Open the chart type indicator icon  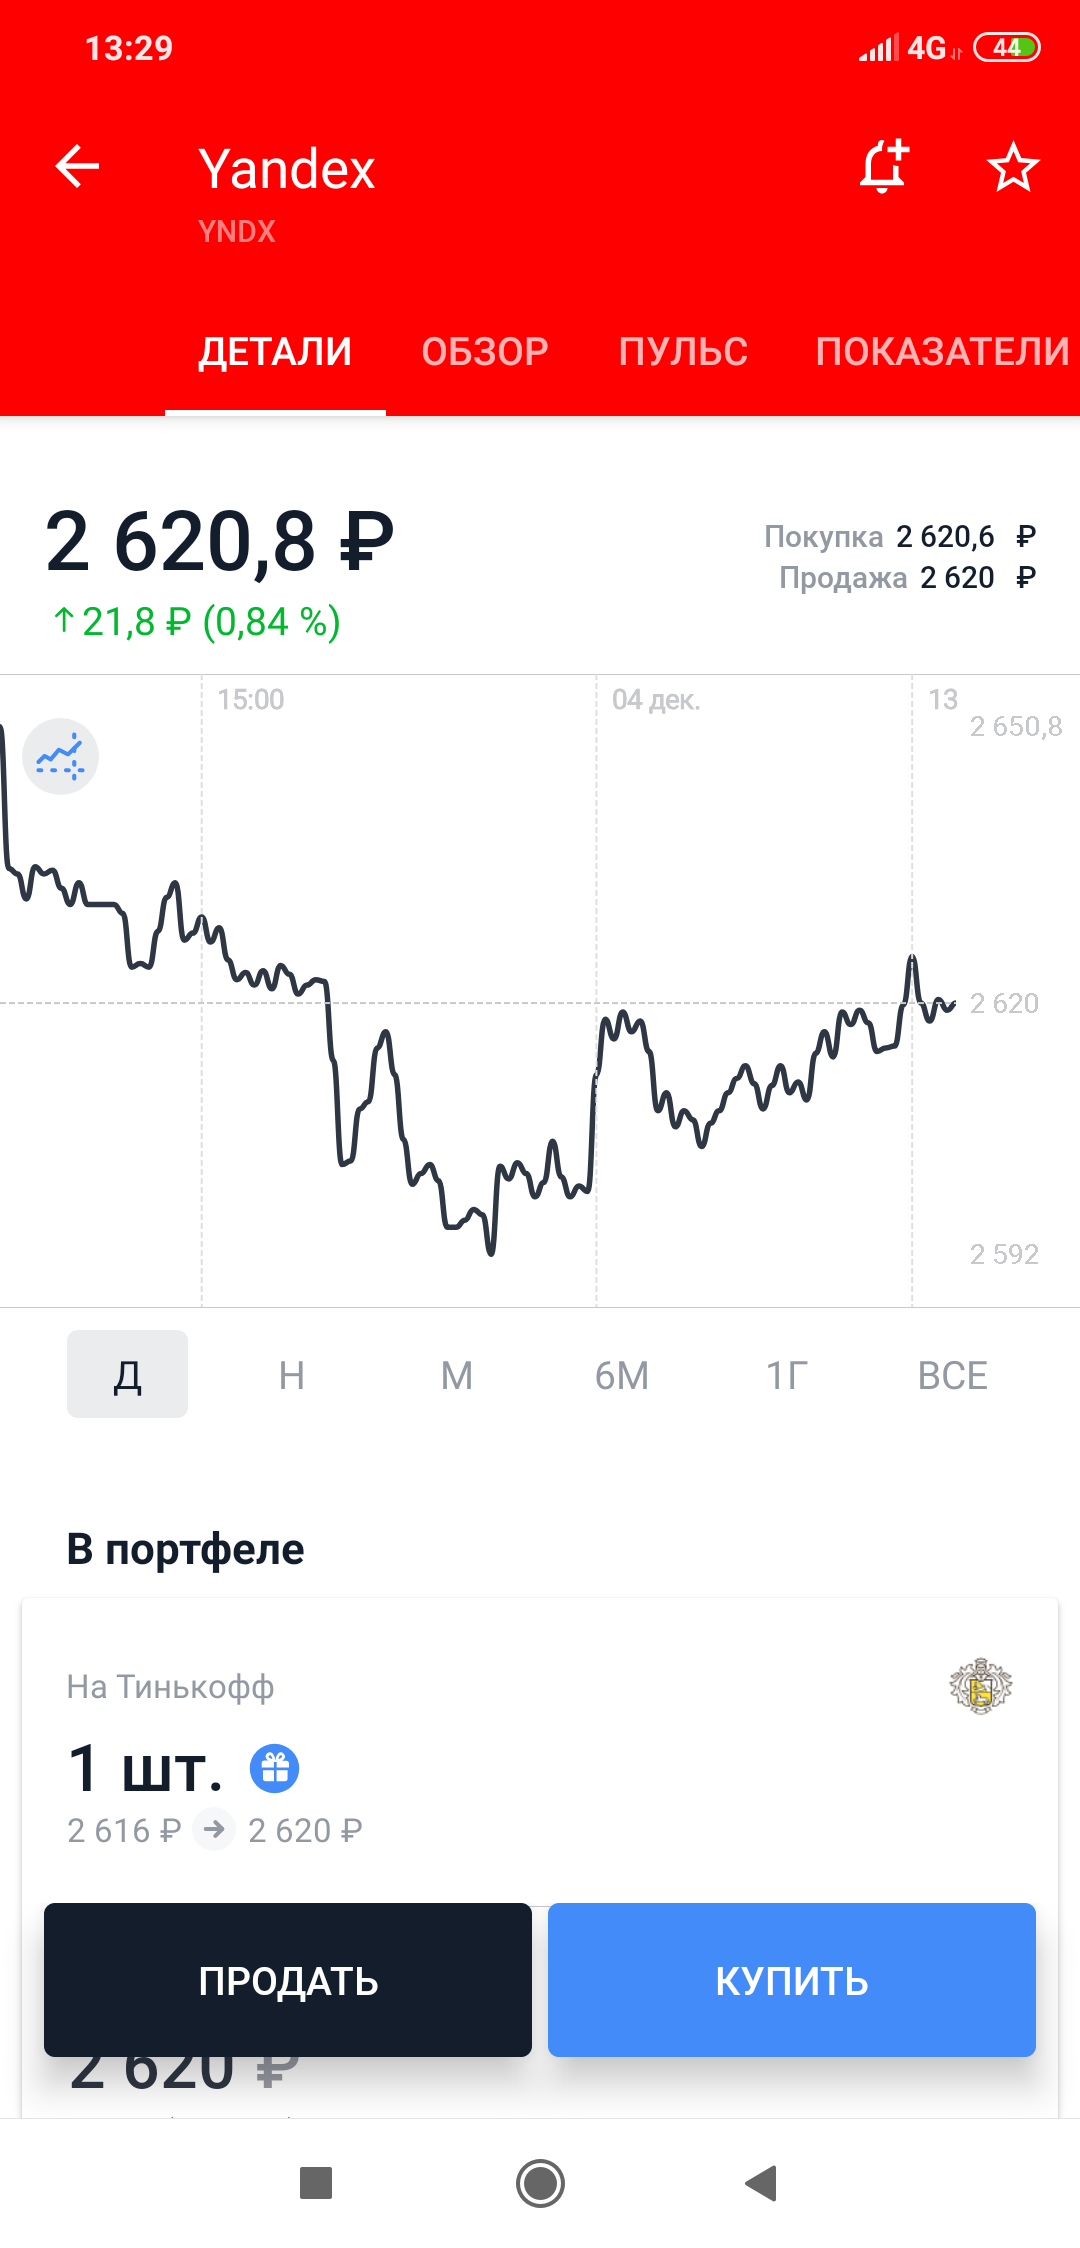pos(60,757)
